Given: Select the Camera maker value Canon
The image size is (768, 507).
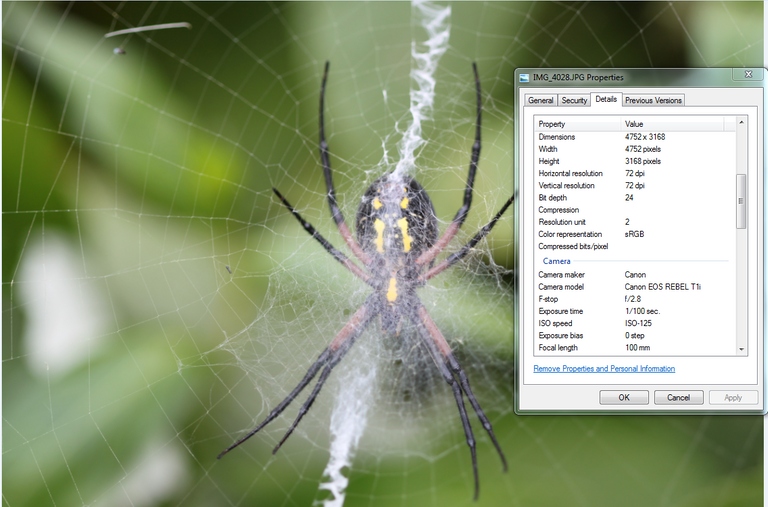Looking at the screenshot, I should (635, 275).
